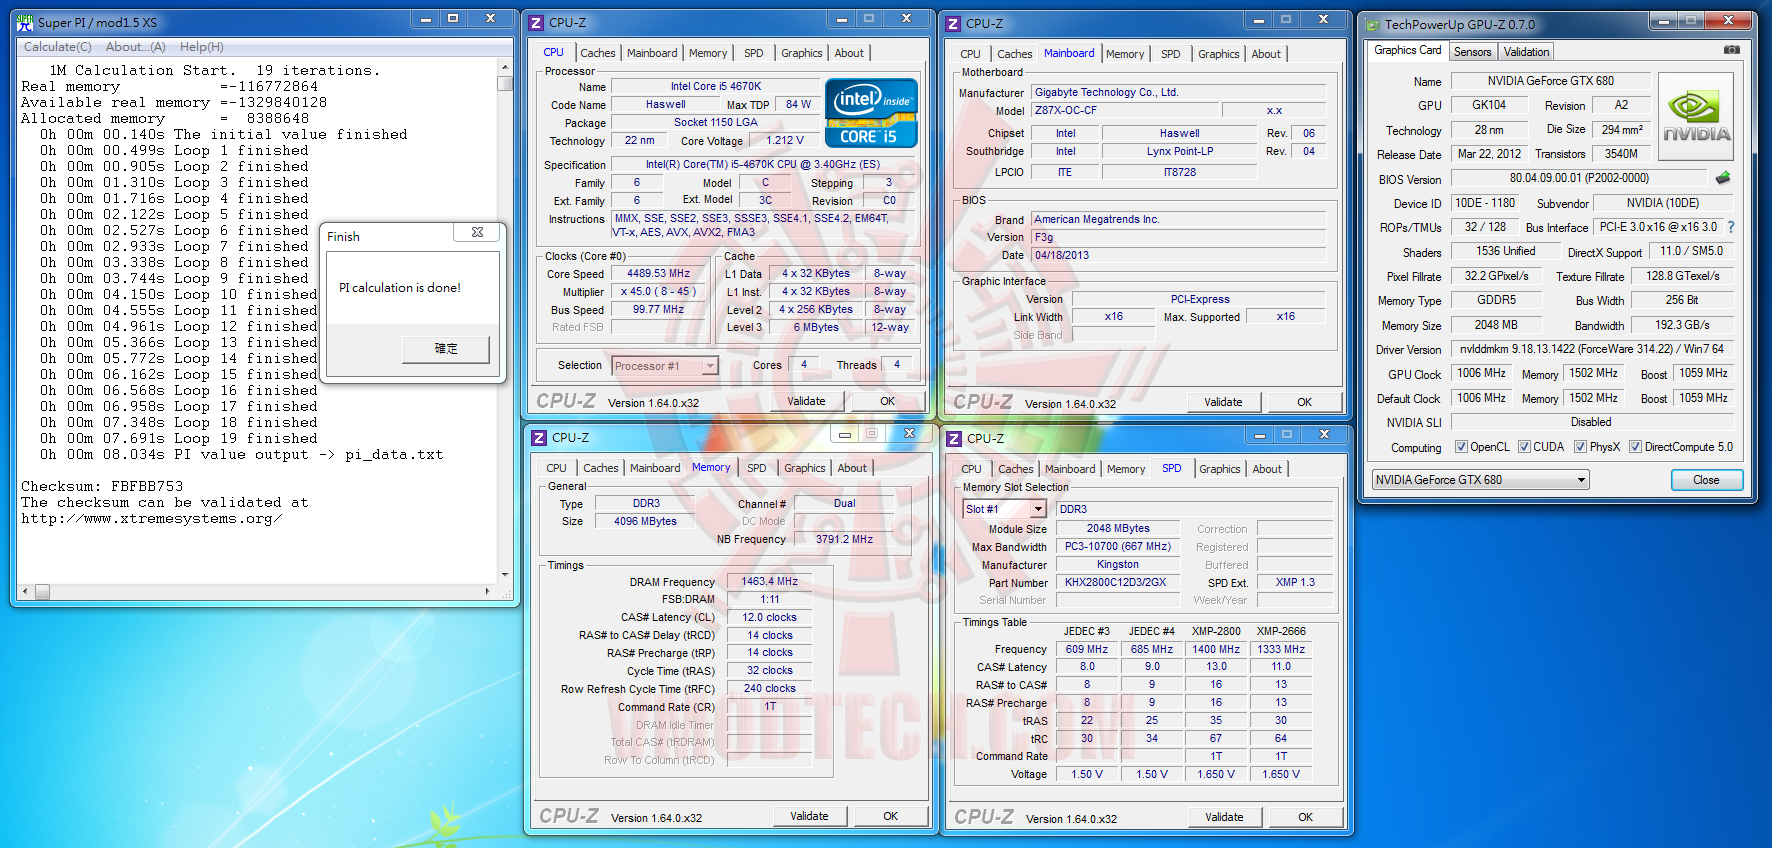This screenshot has width=1772, height=848.
Task: Click the GPU-Z screenshot camera icon
Action: click(x=1731, y=50)
